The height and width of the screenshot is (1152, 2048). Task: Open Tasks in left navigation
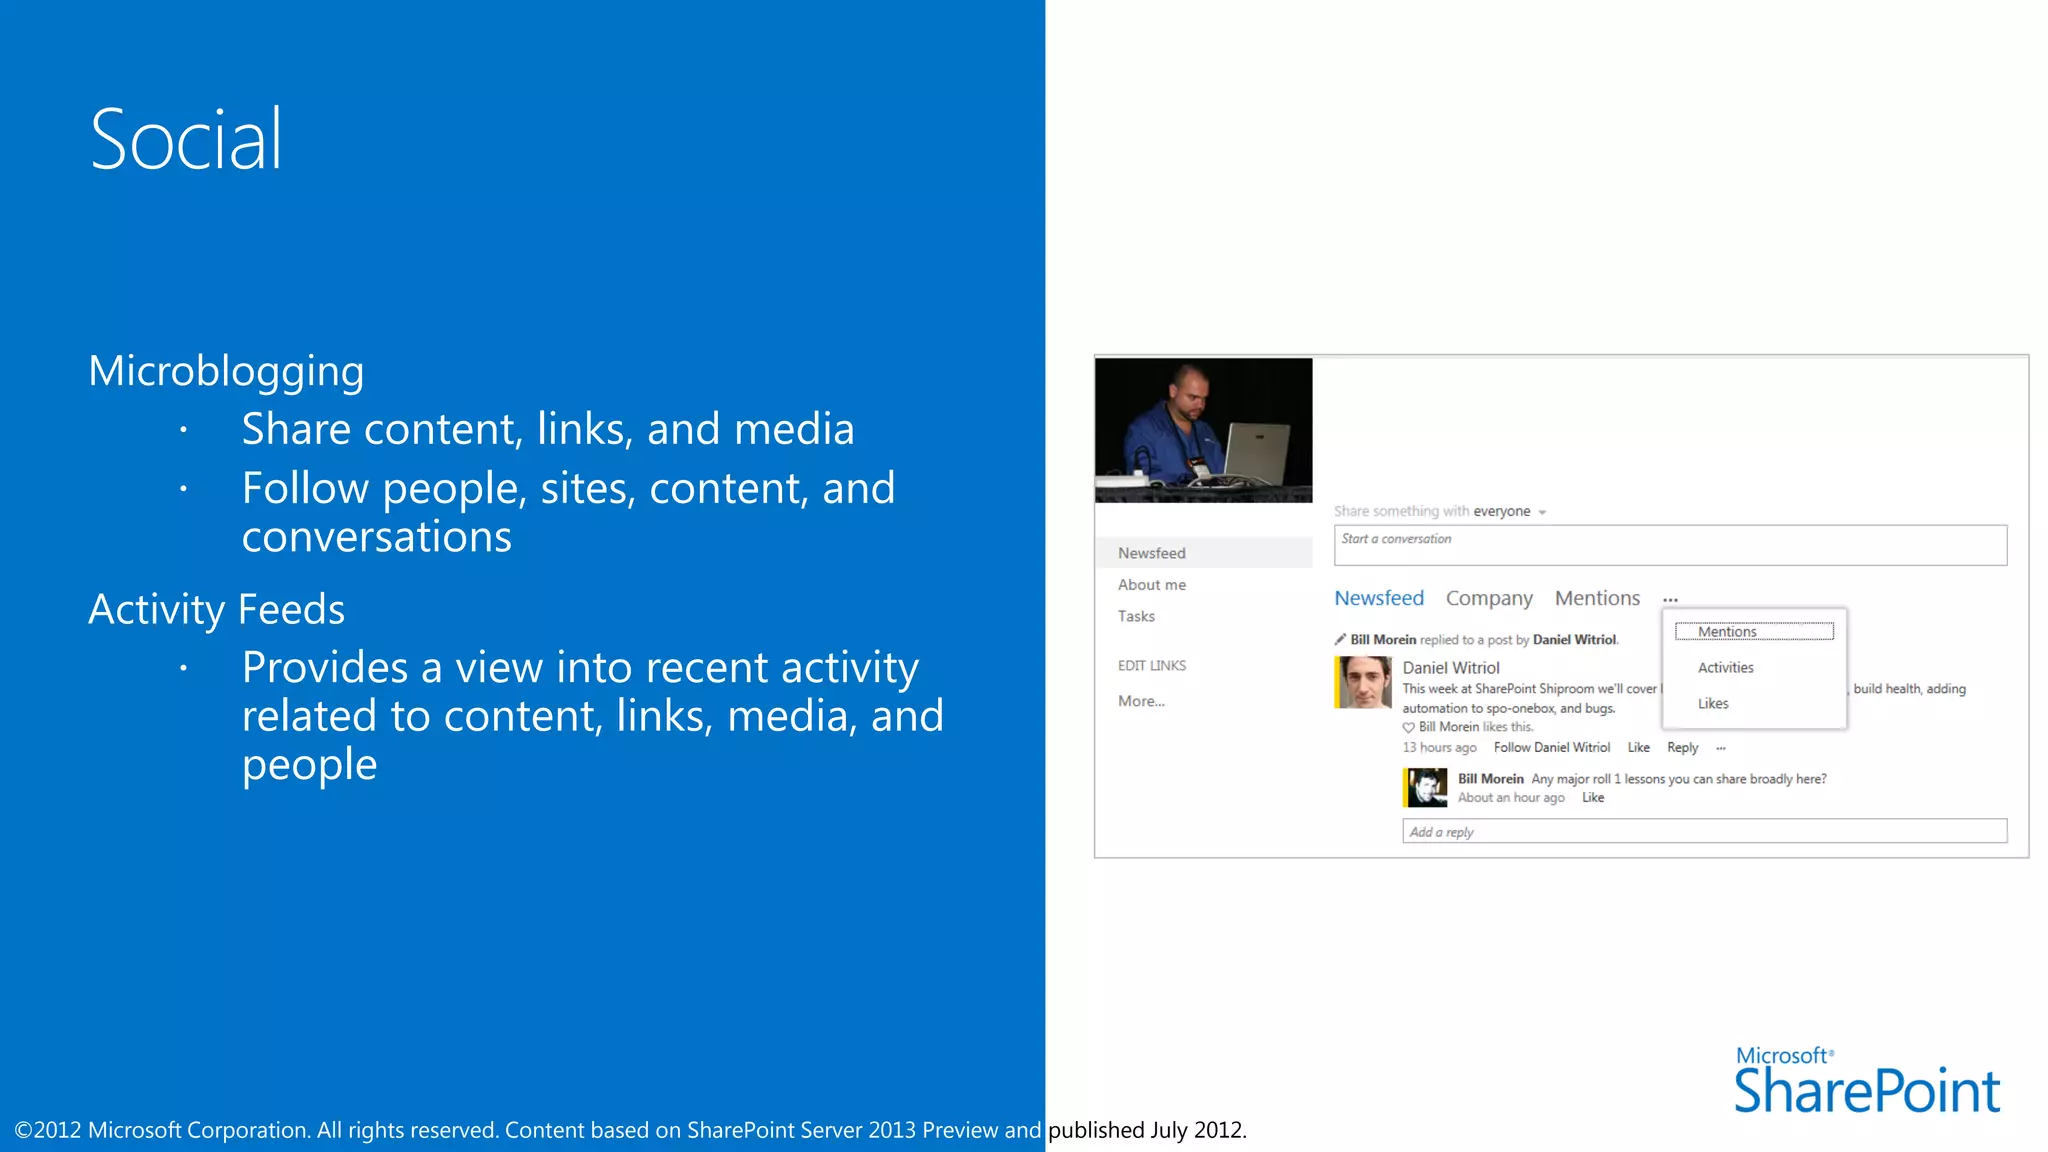click(x=1136, y=616)
